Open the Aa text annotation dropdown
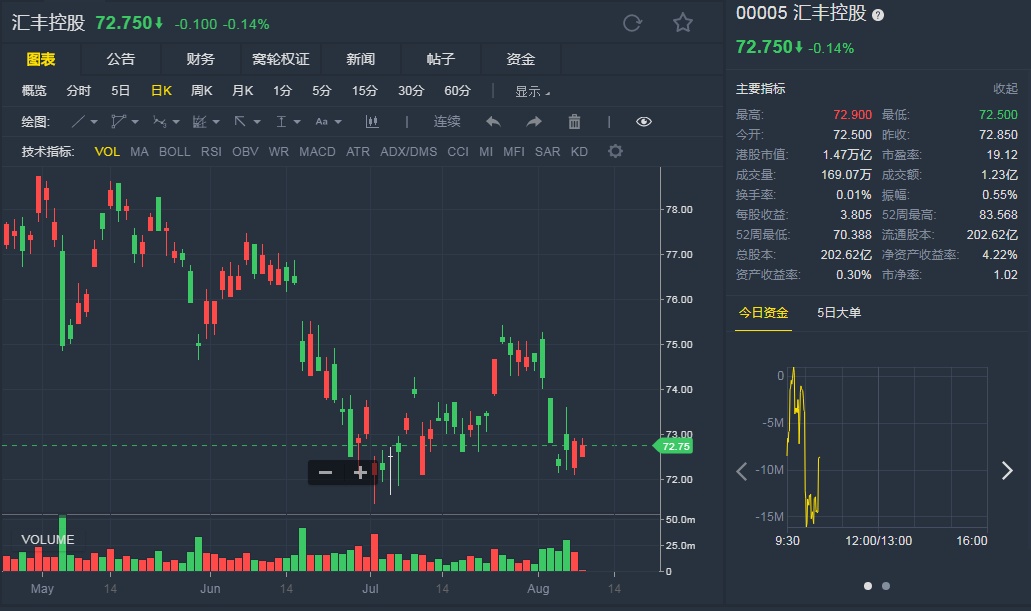Image resolution: width=1031 pixels, height=611 pixels. [328, 122]
